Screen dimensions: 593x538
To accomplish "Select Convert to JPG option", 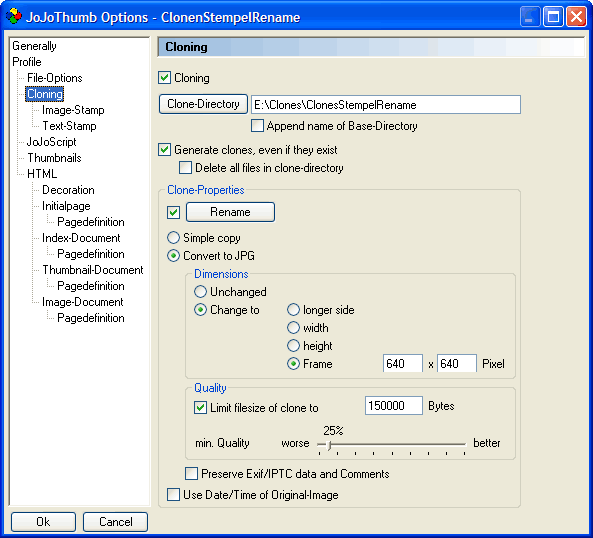I will pyautogui.click(x=173, y=256).
